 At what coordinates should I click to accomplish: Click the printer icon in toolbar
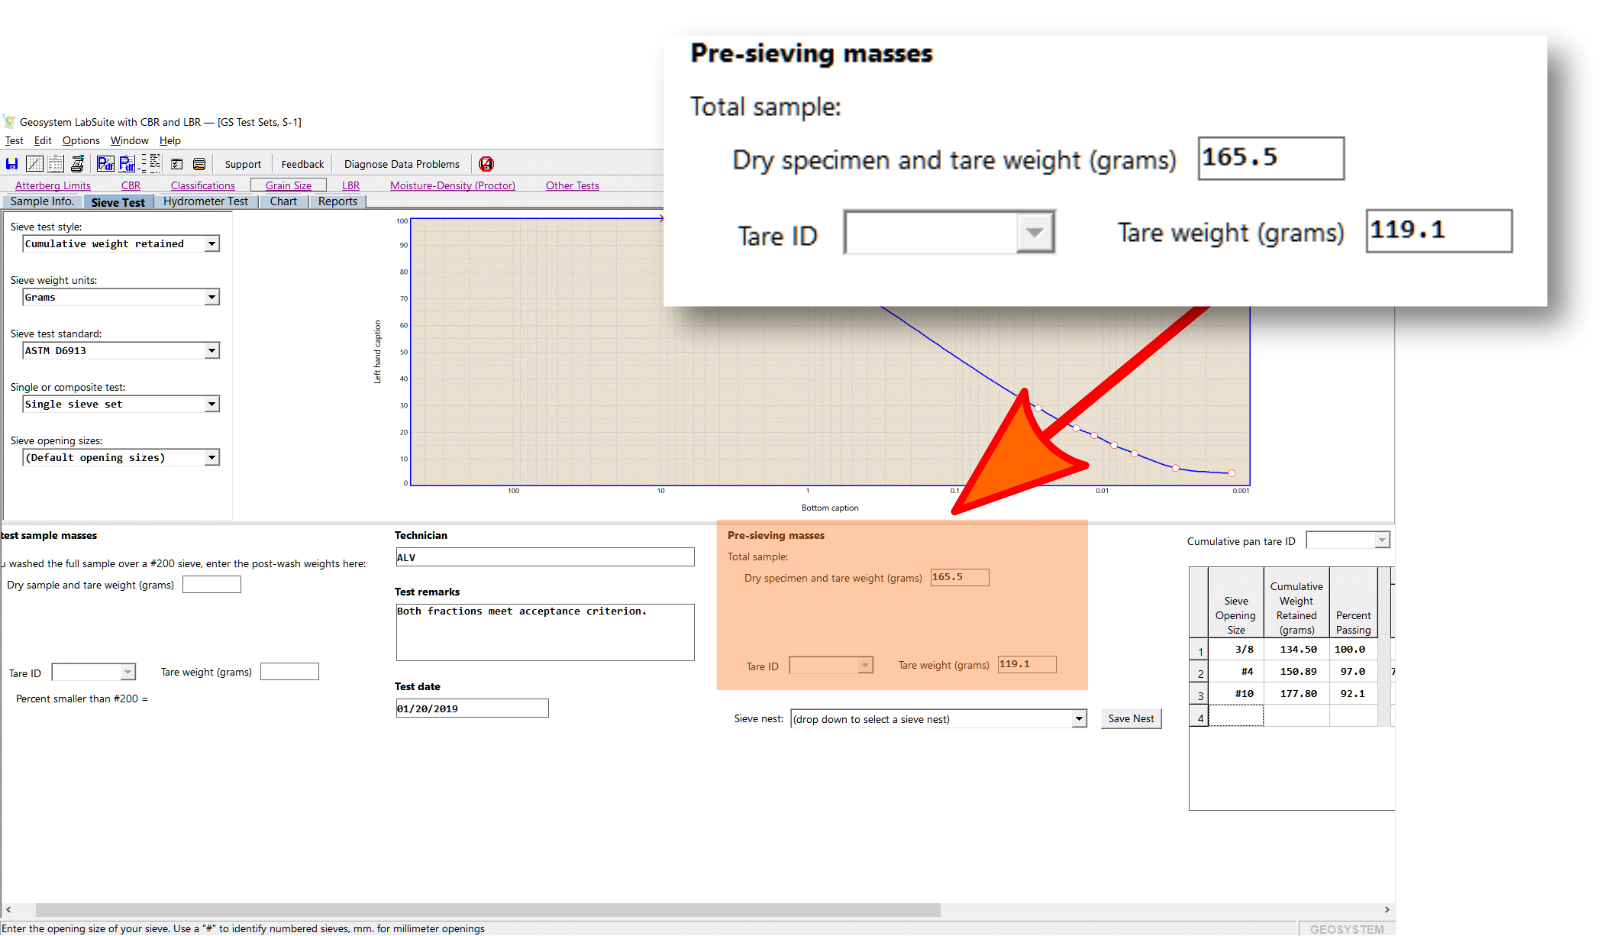[77, 164]
